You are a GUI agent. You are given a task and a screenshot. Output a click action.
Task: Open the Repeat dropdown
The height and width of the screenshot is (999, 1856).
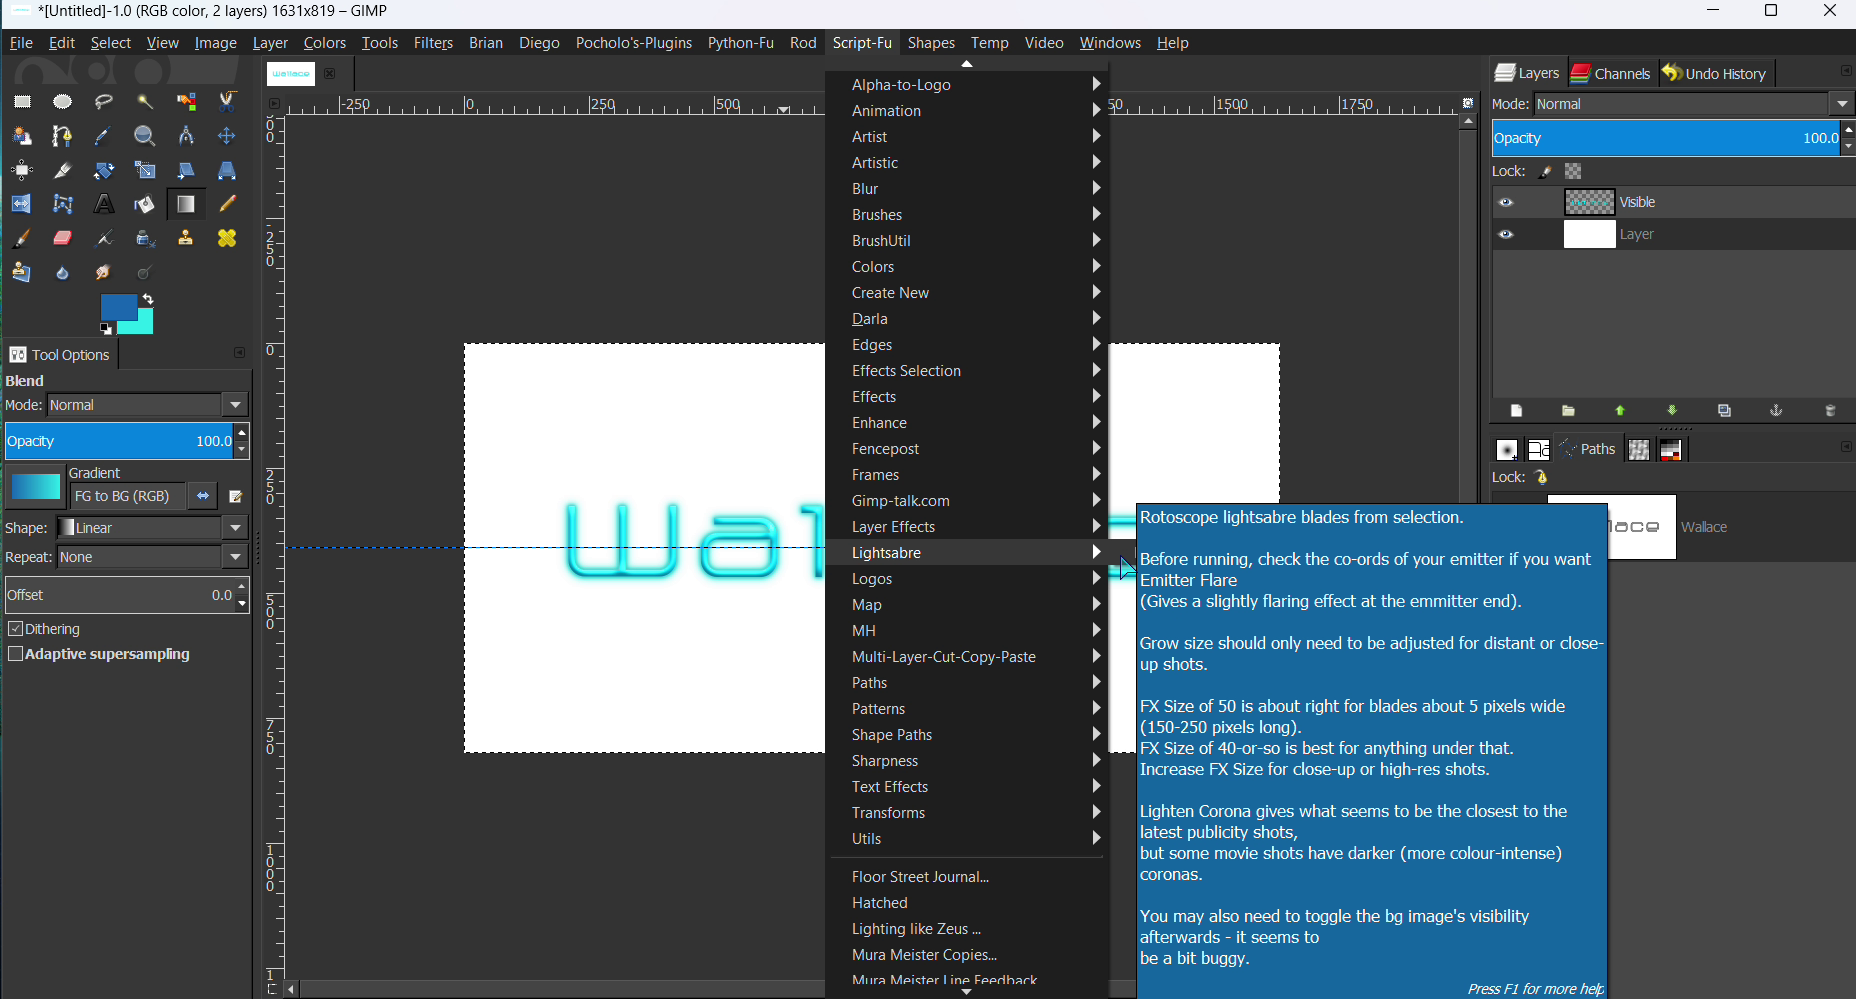coord(152,557)
